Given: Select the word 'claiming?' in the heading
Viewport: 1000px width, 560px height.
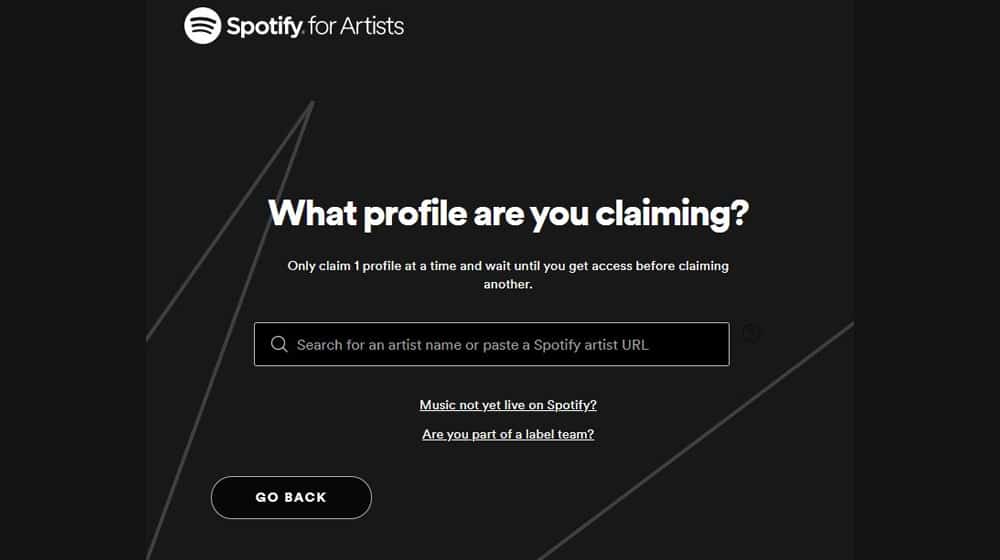Looking at the screenshot, I should coord(672,213).
